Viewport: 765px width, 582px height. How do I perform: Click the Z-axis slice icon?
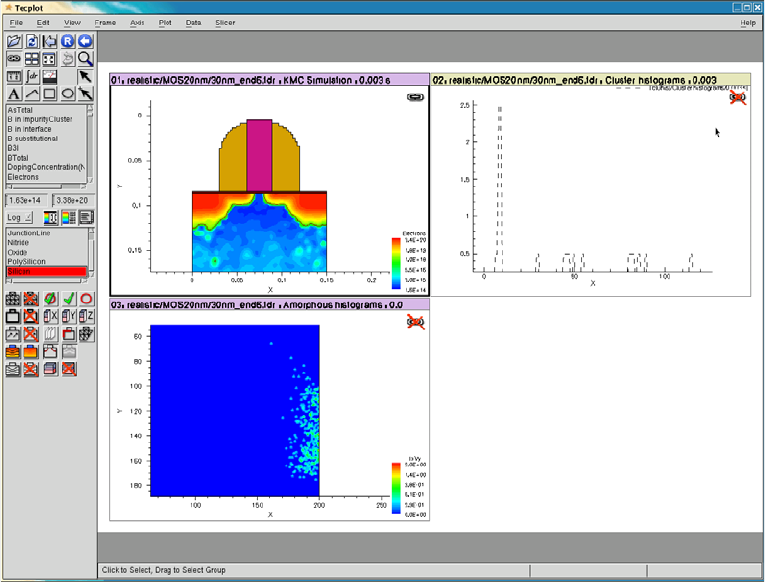[86, 316]
